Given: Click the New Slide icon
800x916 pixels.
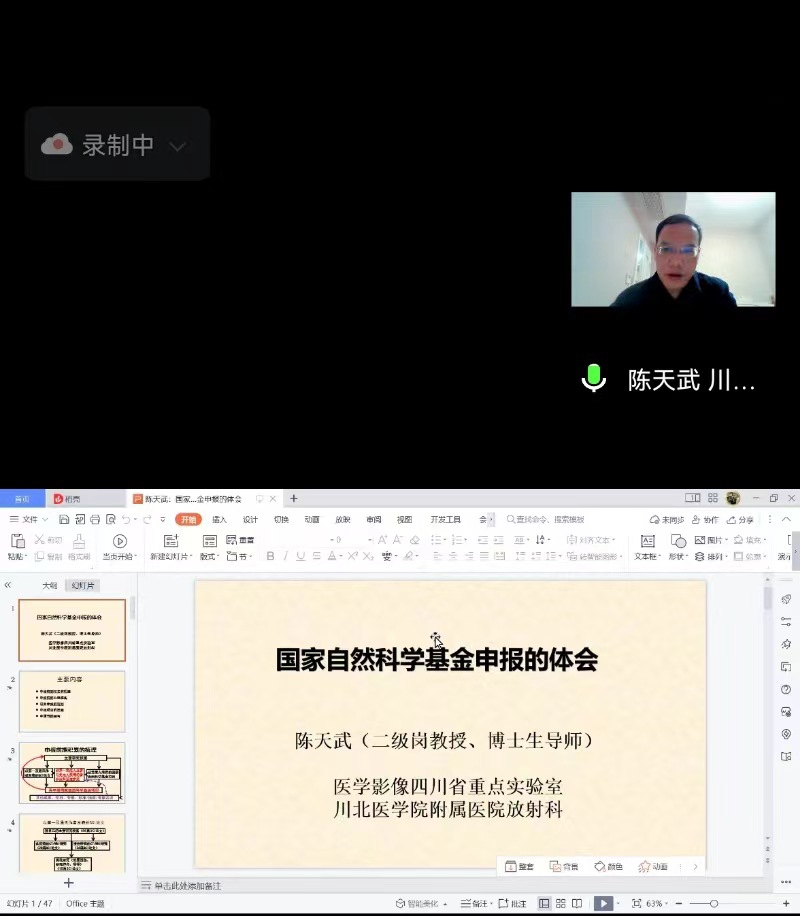Looking at the screenshot, I should pyautogui.click(x=171, y=541).
